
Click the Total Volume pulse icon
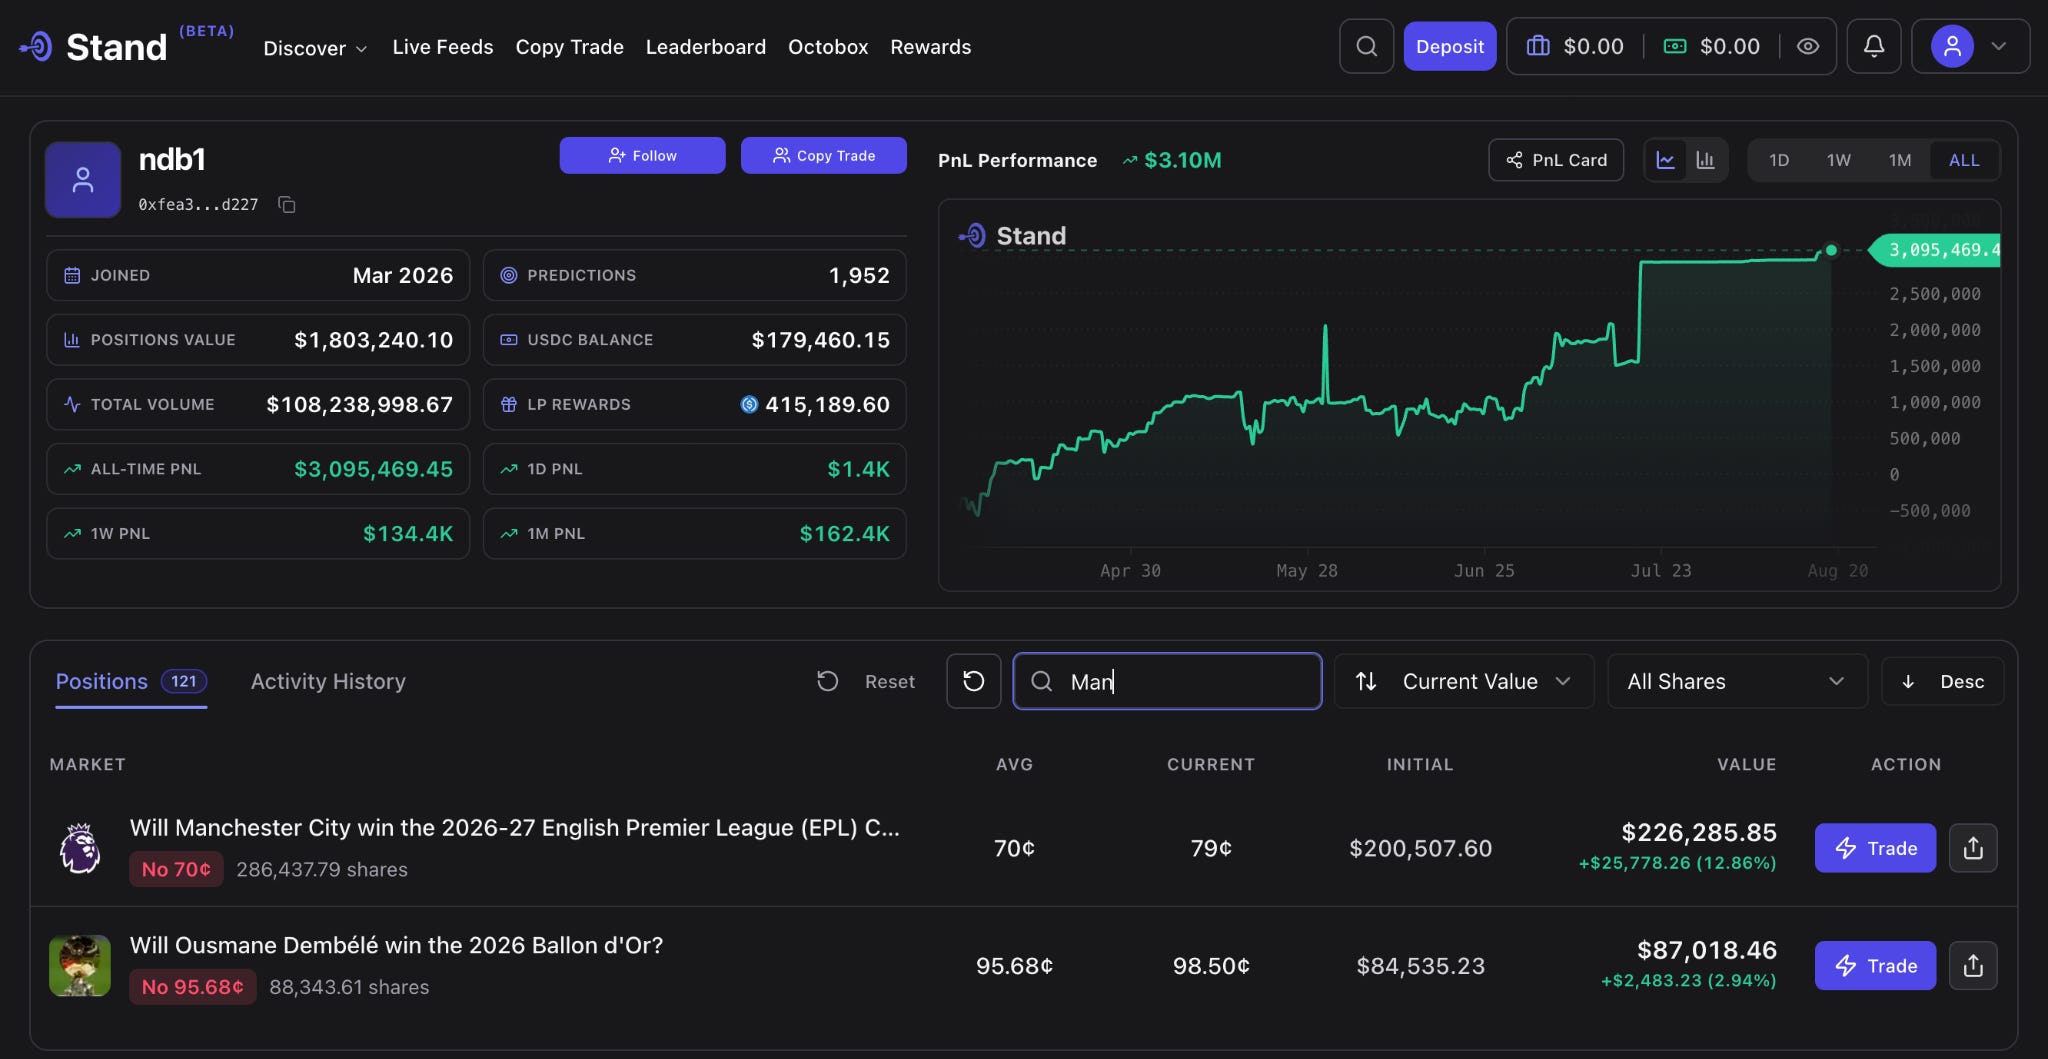[72, 404]
